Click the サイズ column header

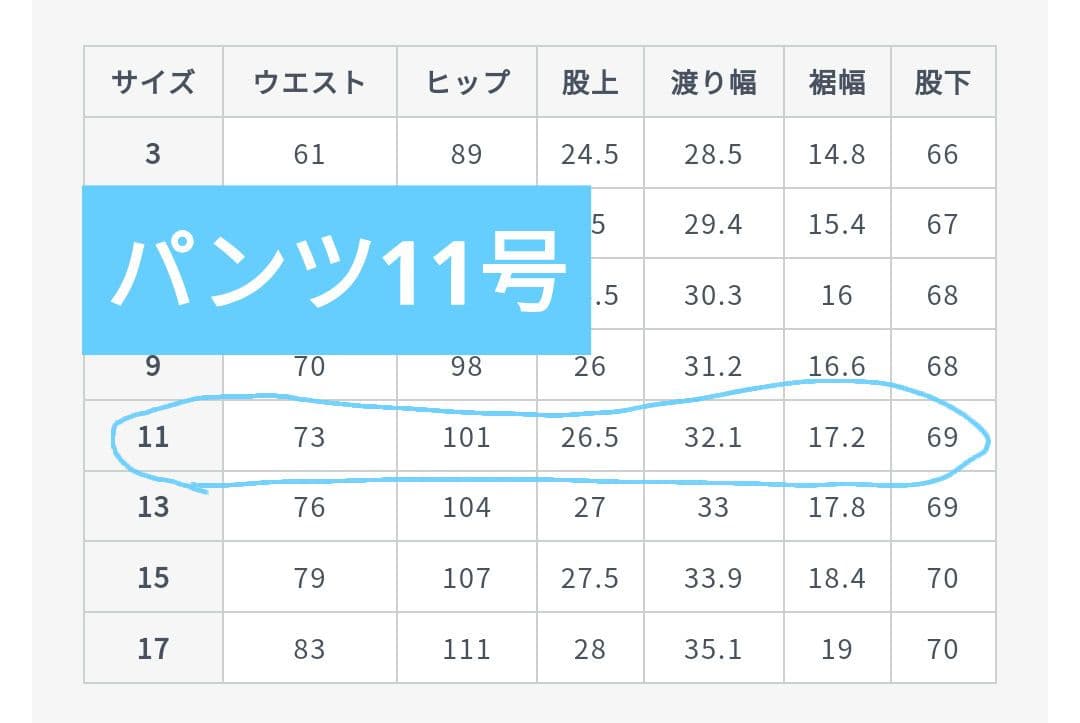click(153, 82)
